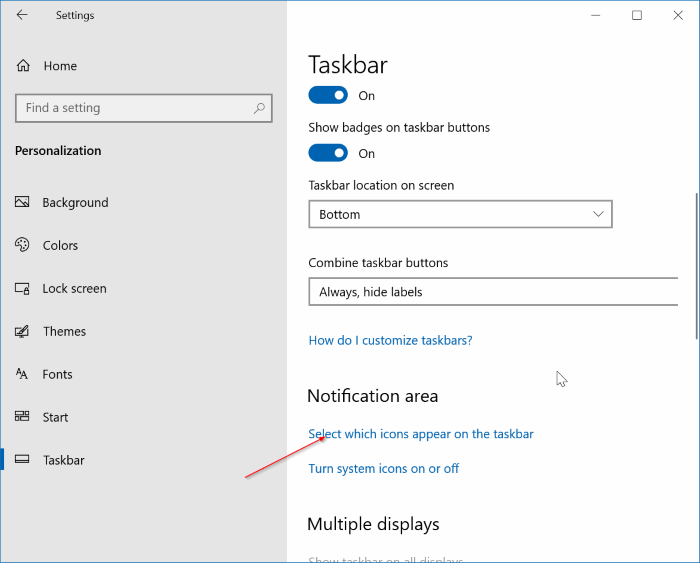Expand Bottom dropdown chevron arrow
This screenshot has width=700, height=563.
[598, 214]
